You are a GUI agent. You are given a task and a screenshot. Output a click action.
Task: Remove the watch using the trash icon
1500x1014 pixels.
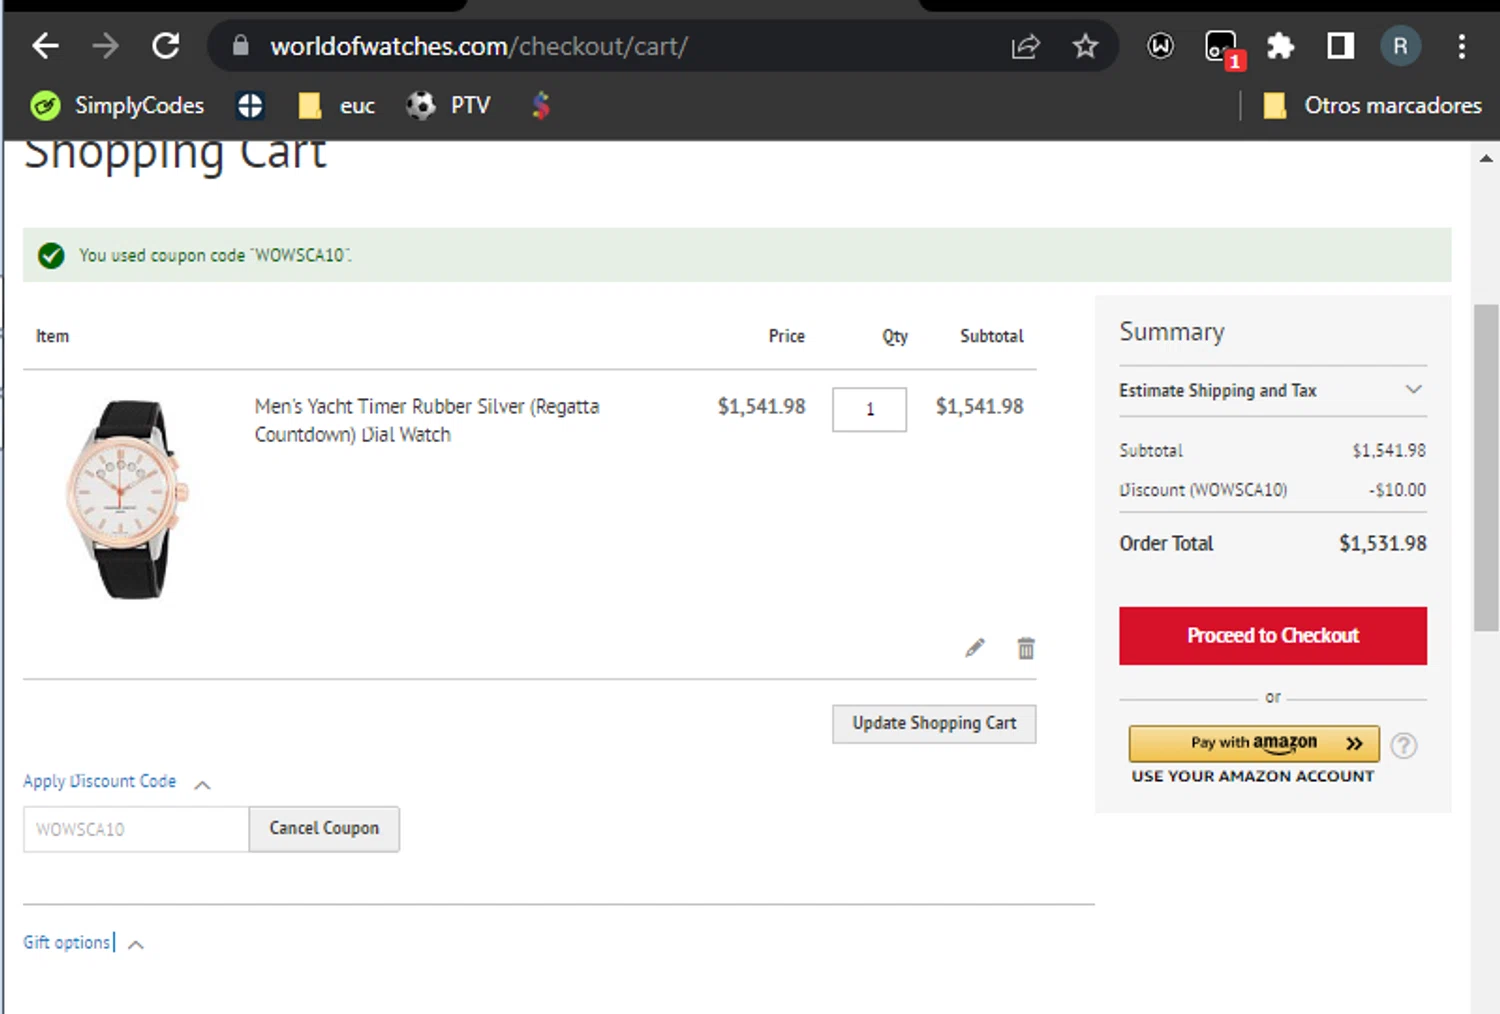[1026, 648]
